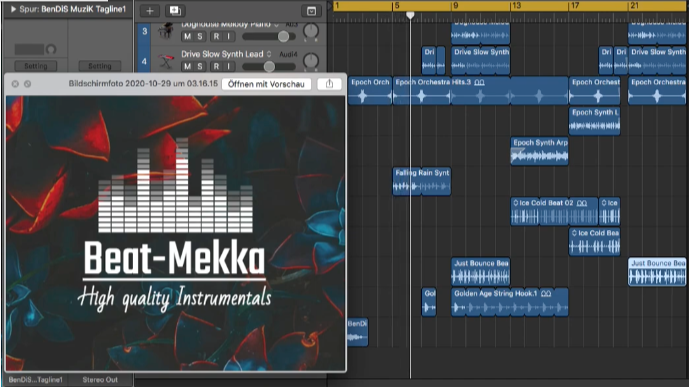The image size is (689, 387).
Task: Click the Stereo Out channel strip label
Action: coord(100,380)
